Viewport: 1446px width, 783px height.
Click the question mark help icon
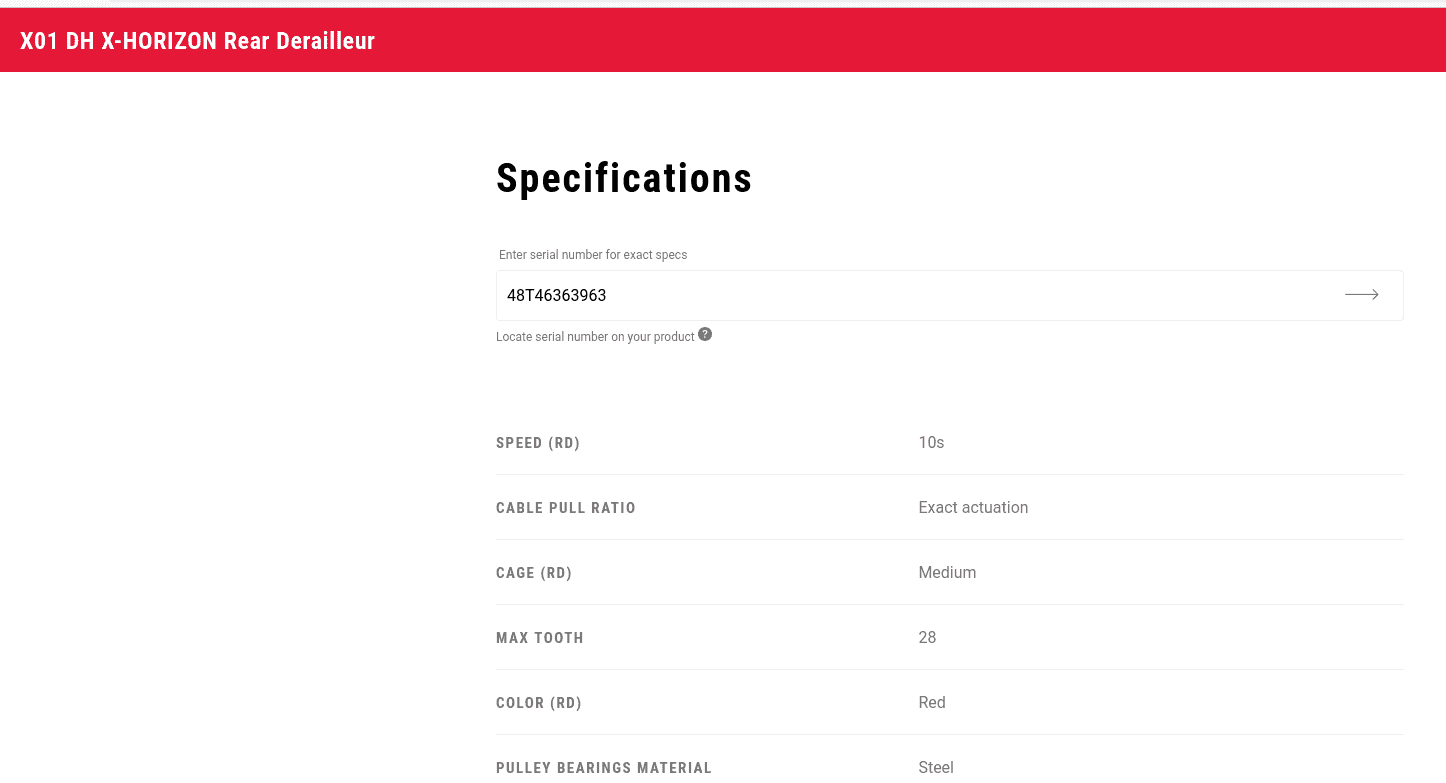tap(705, 334)
